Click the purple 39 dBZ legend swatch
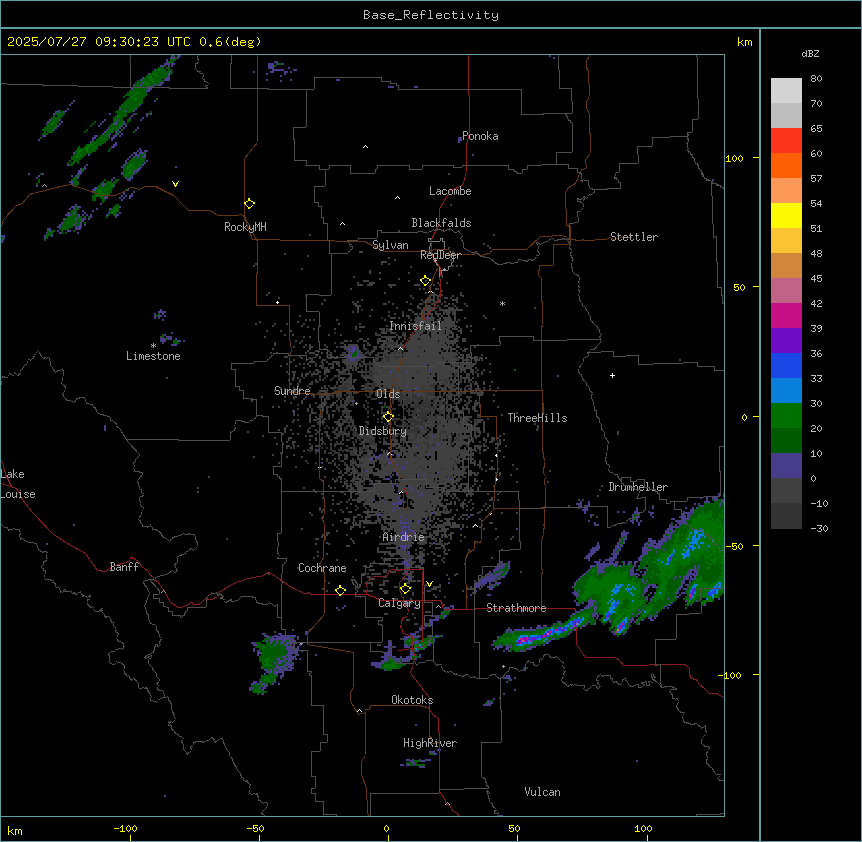Screen dimensions: 862x842 point(786,341)
